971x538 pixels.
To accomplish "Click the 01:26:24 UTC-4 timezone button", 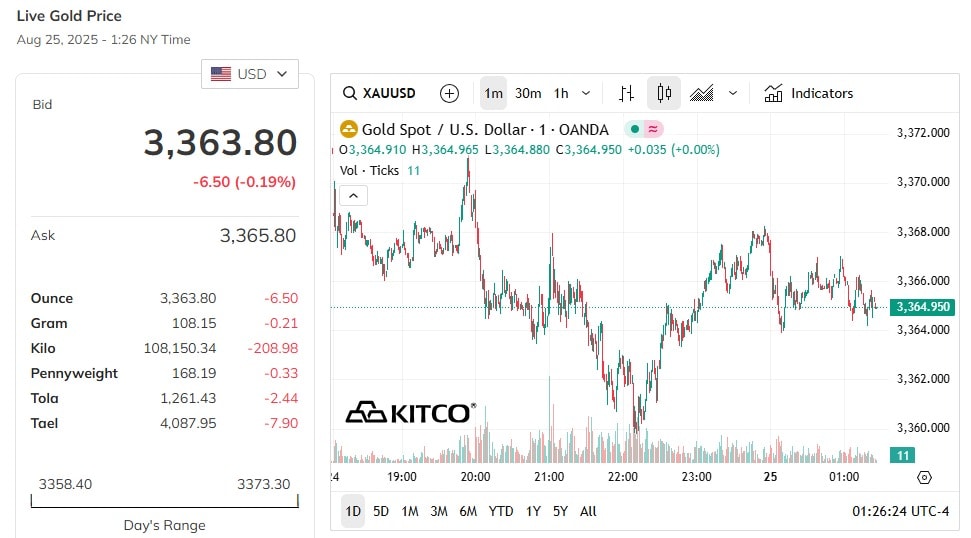I will point(900,511).
